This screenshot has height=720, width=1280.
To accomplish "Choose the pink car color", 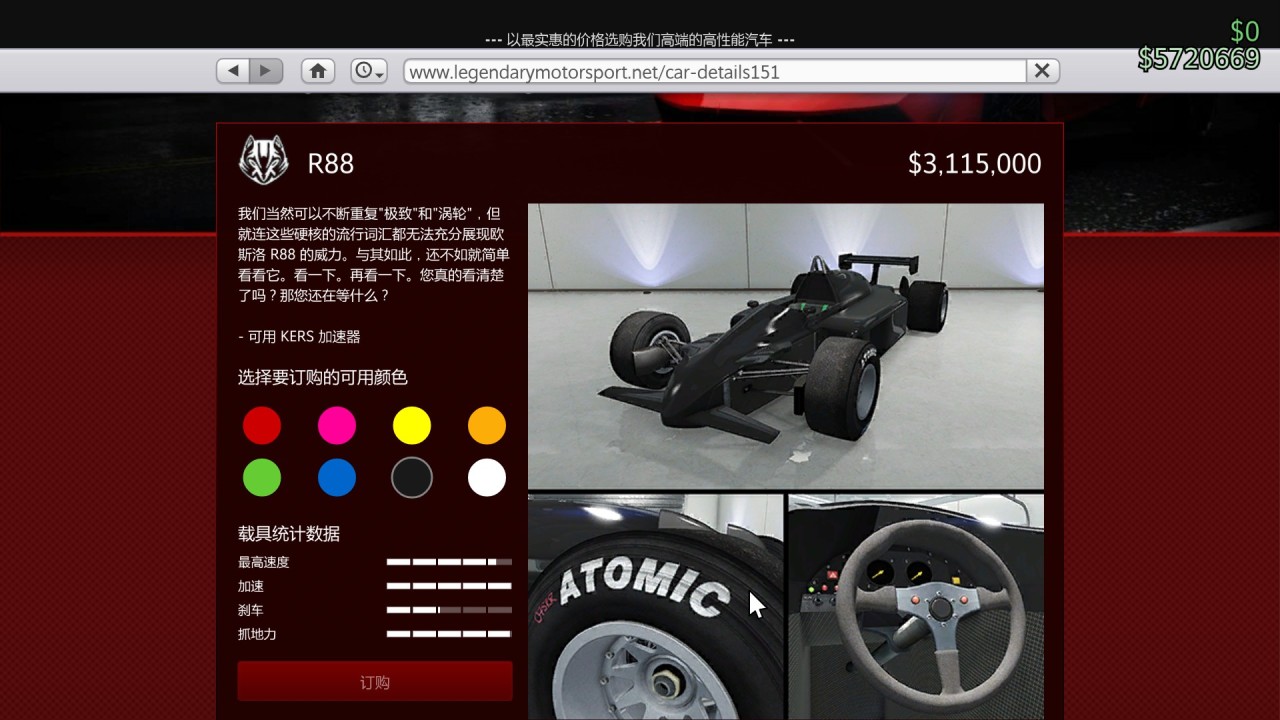I will [337, 426].
